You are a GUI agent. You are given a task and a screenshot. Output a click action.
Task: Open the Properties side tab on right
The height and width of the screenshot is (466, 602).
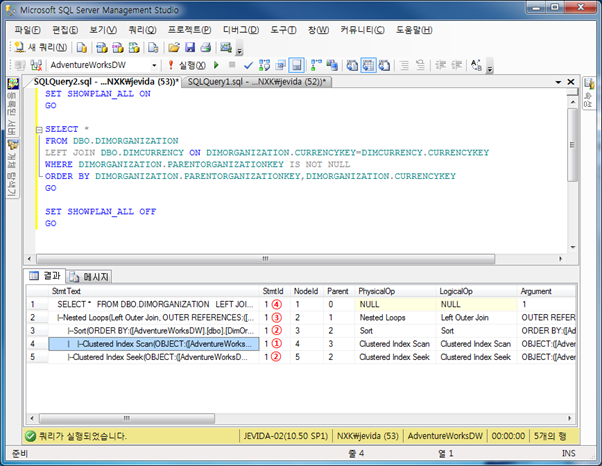tap(589, 93)
